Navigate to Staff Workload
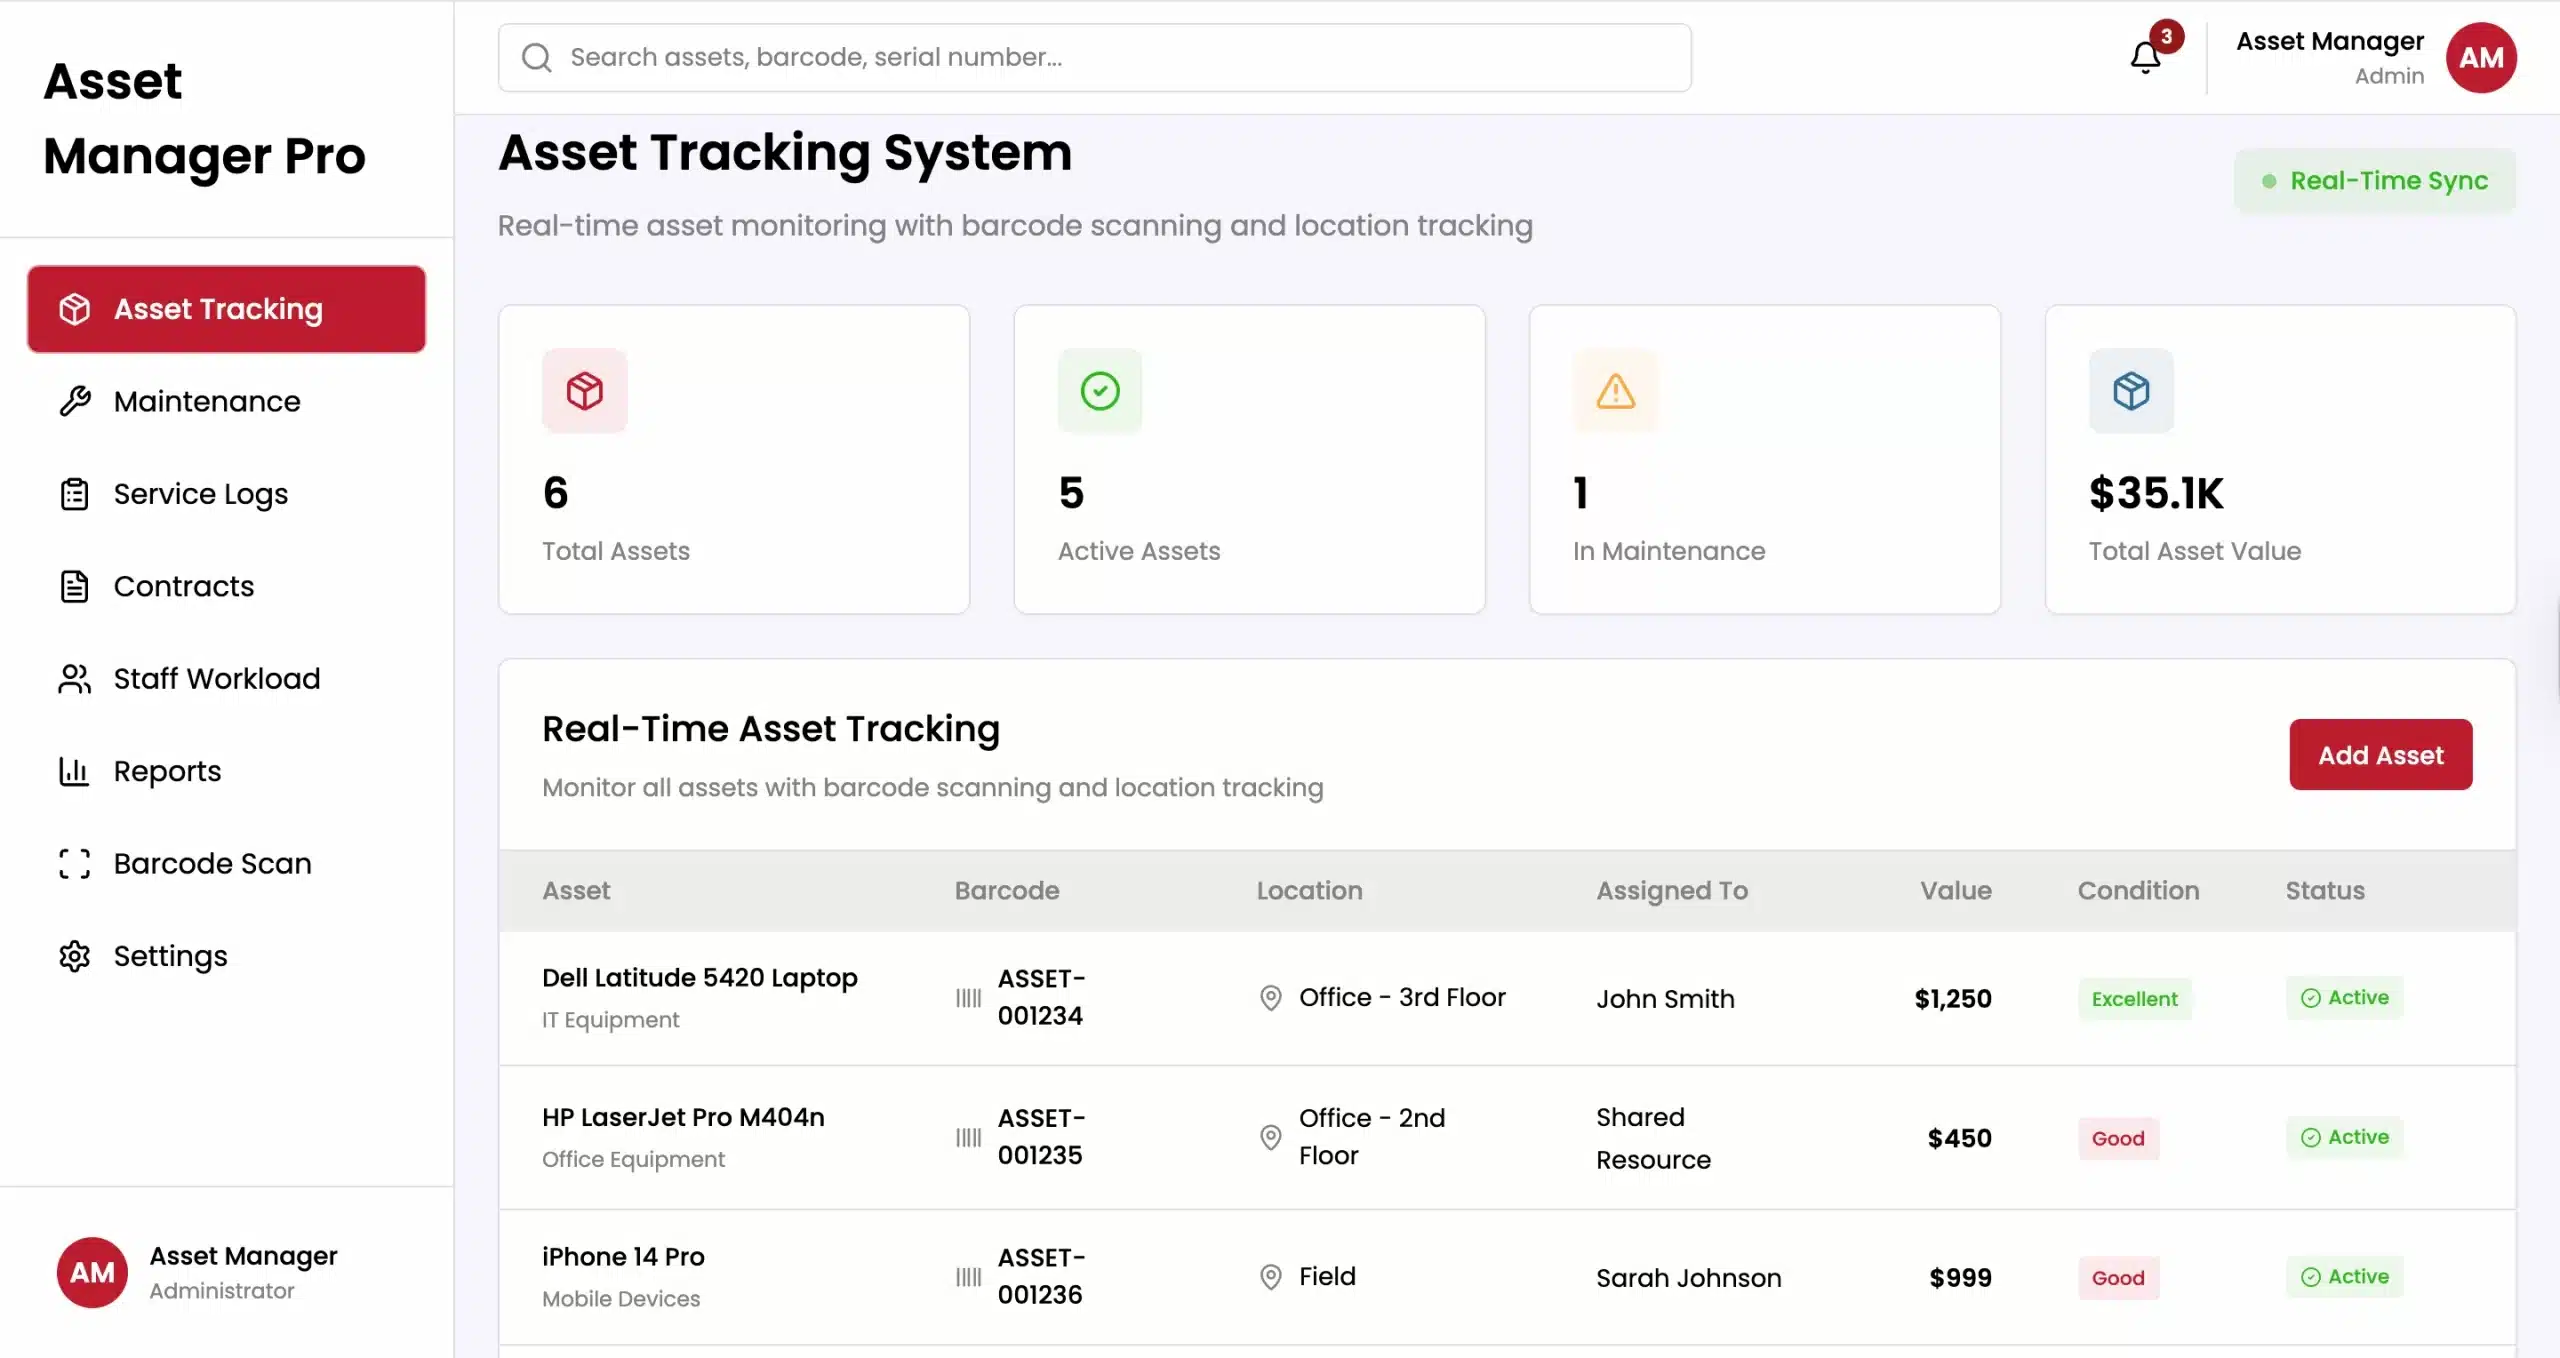The width and height of the screenshot is (2560, 1358). click(216, 679)
